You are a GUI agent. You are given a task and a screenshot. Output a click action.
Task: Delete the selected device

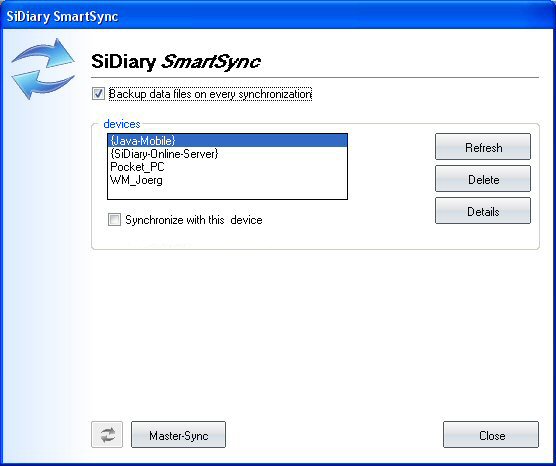(483, 179)
